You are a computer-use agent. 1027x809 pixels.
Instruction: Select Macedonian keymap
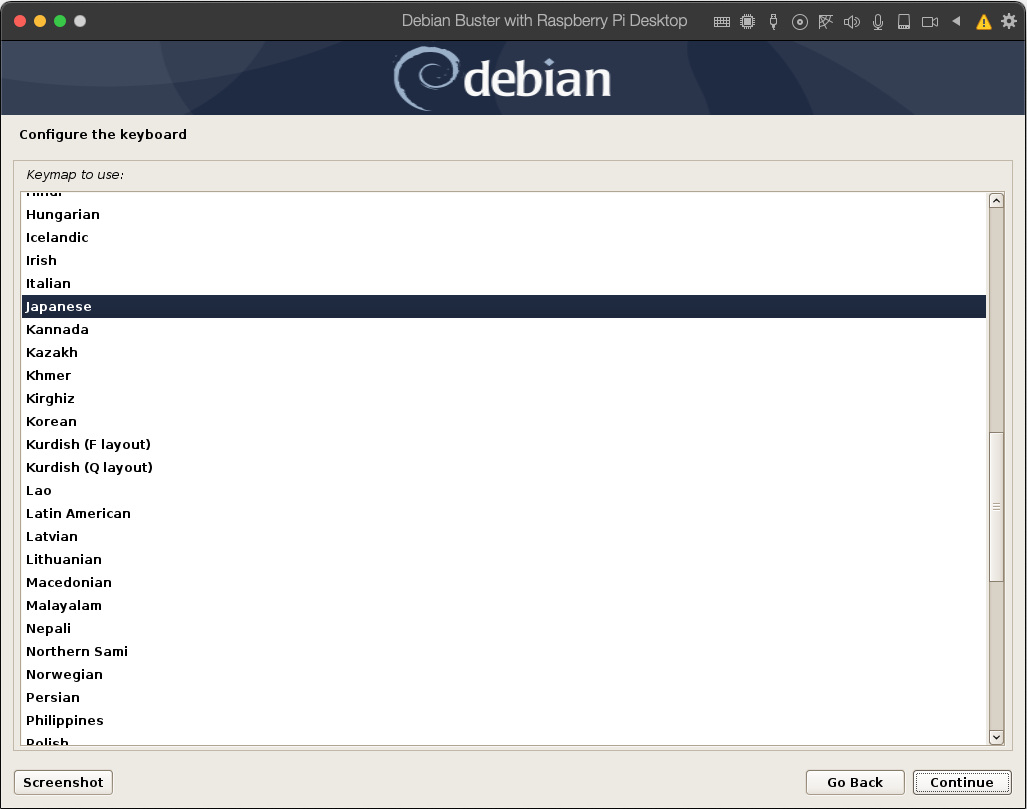(504, 582)
